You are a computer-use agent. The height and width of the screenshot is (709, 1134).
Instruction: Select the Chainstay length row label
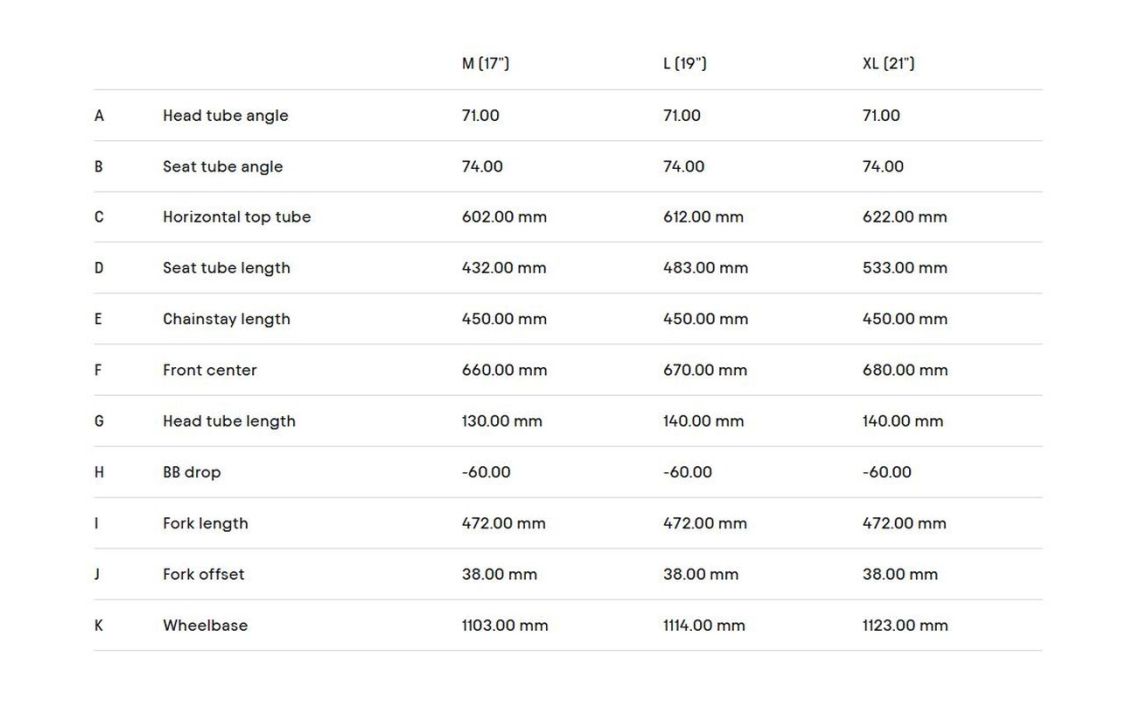coord(226,319)
